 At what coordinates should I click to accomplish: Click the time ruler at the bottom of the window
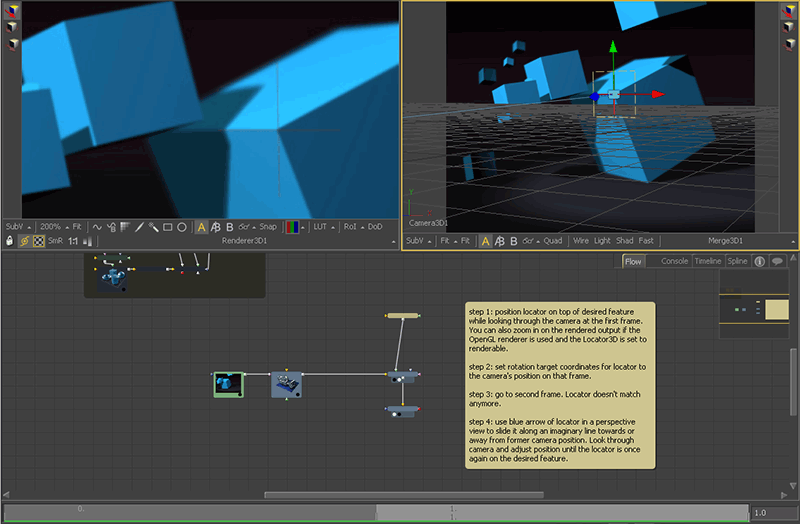(376, 512)
